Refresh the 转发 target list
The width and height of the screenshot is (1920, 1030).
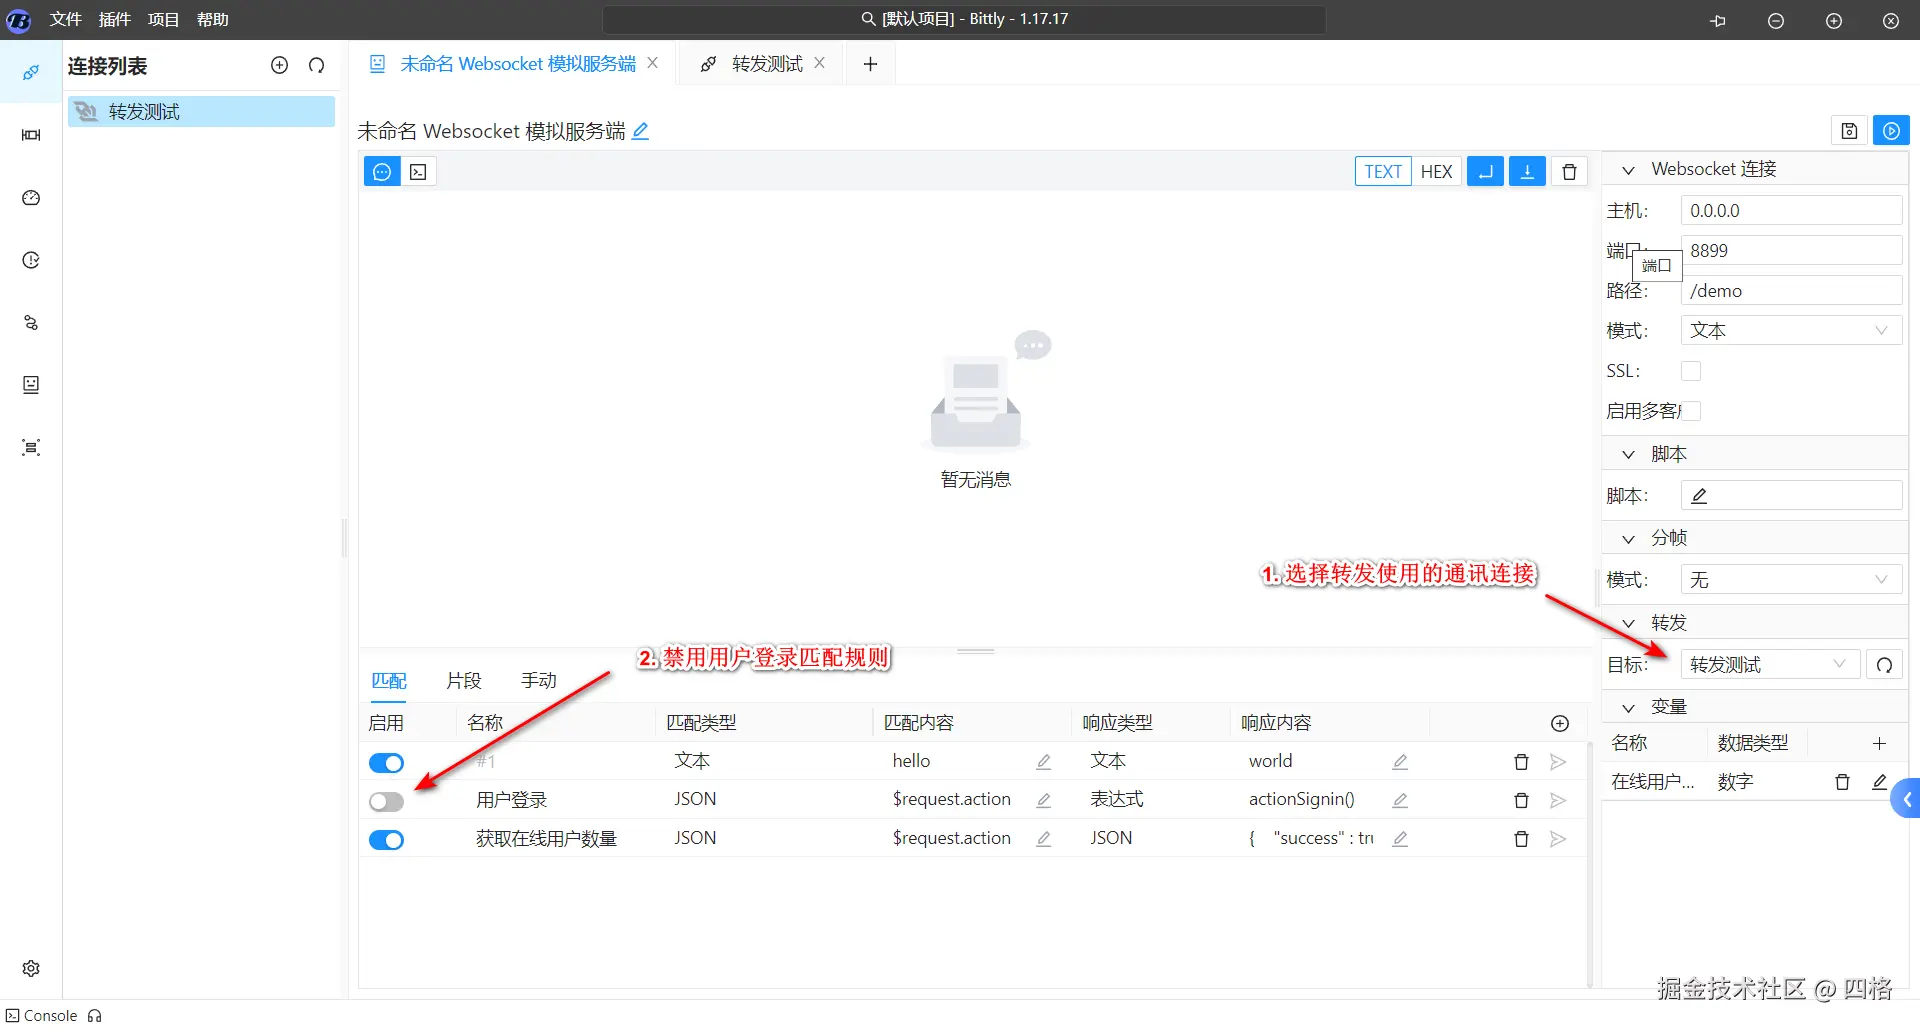[x=1884, y=665]
